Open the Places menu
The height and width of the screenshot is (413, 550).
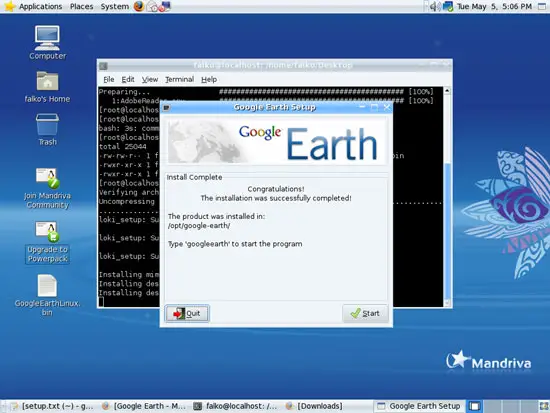(x=81, y=6)
